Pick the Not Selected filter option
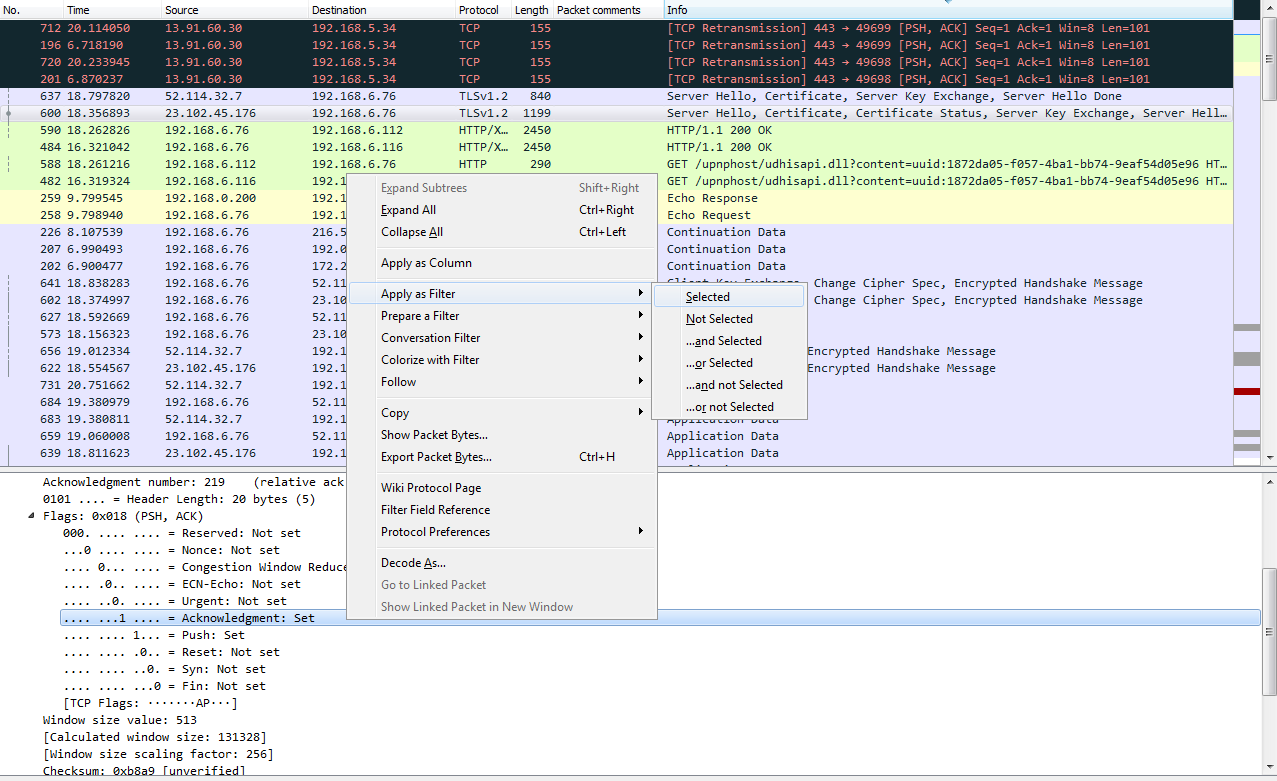1277x781 pixels. (718, 319)
